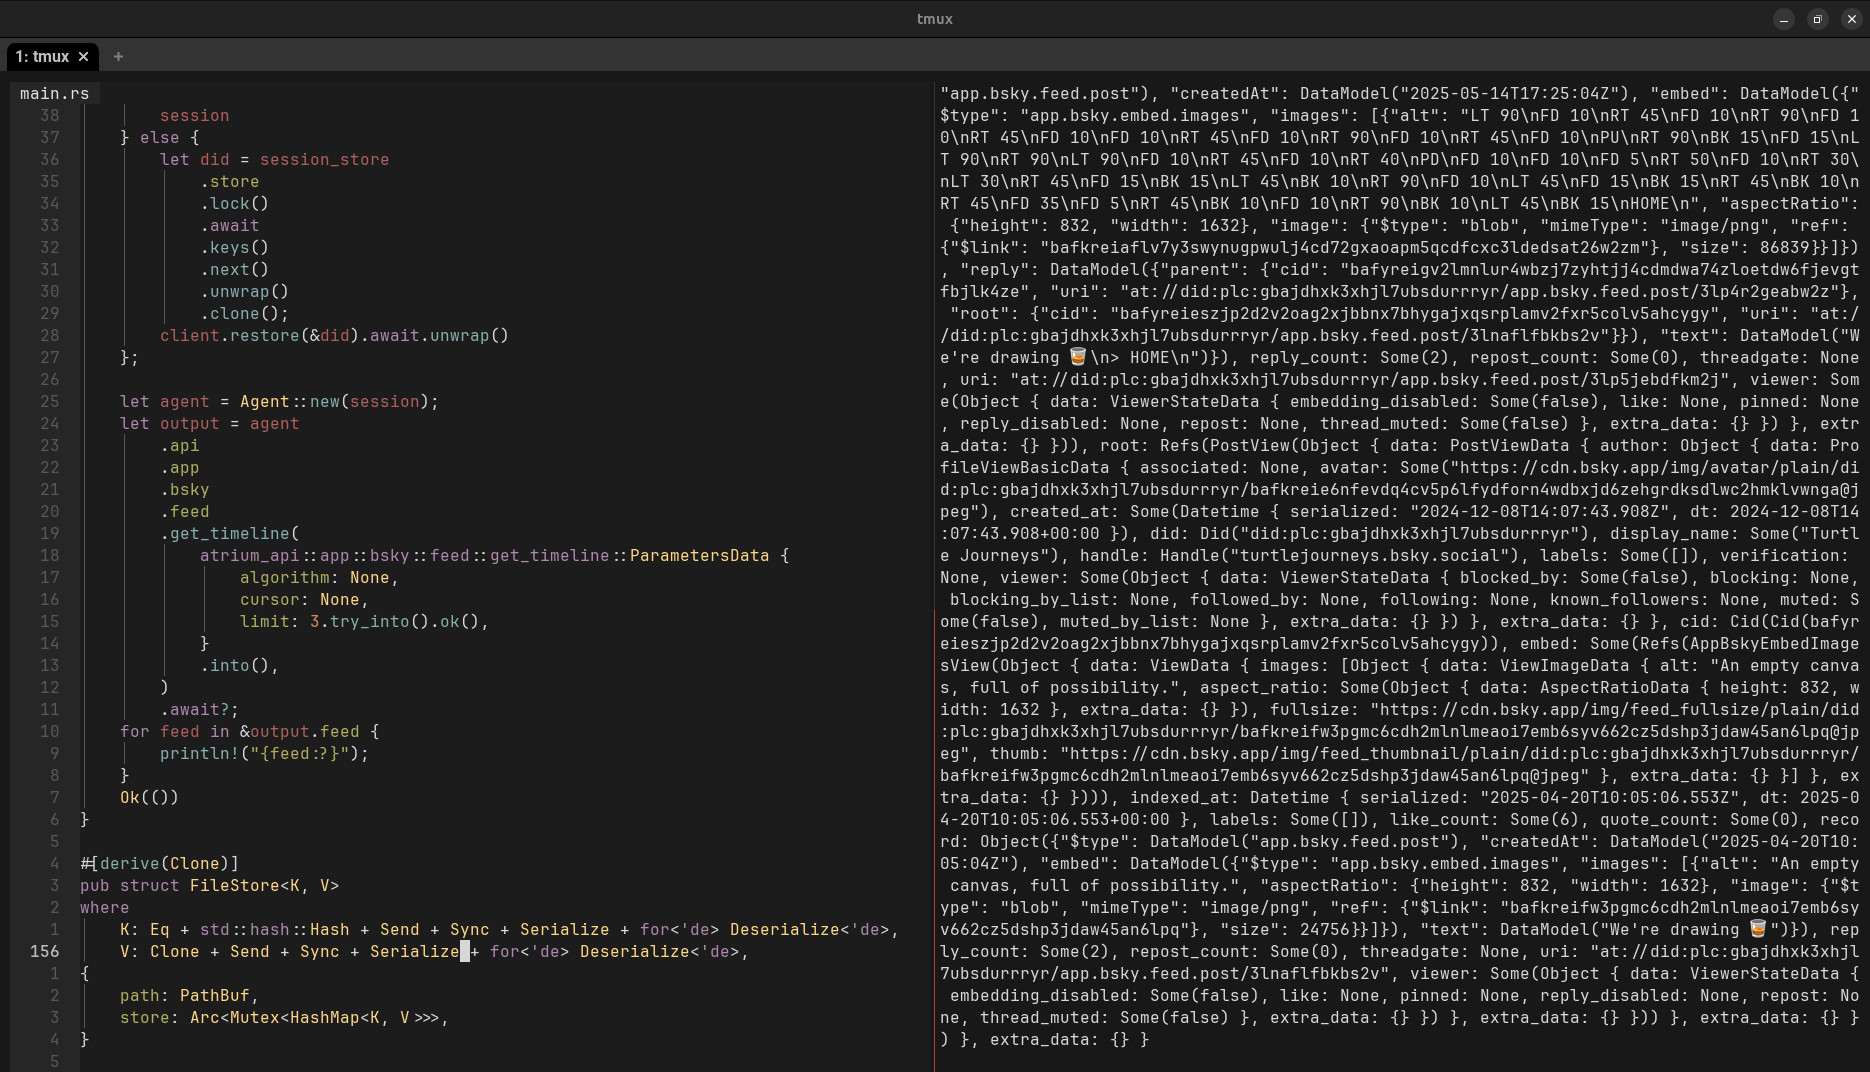Click the '.get_timeline(' call
The image size is (1870, 1072).
(229, 533)
